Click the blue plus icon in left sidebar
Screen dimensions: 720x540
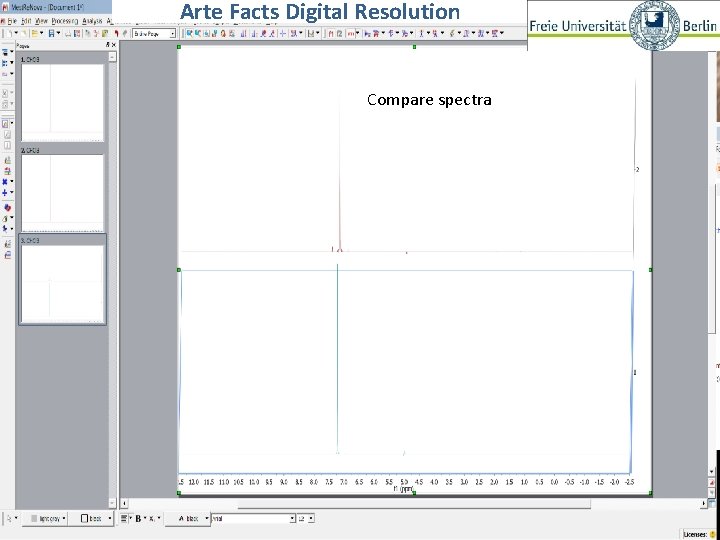[x=5, y=193]
